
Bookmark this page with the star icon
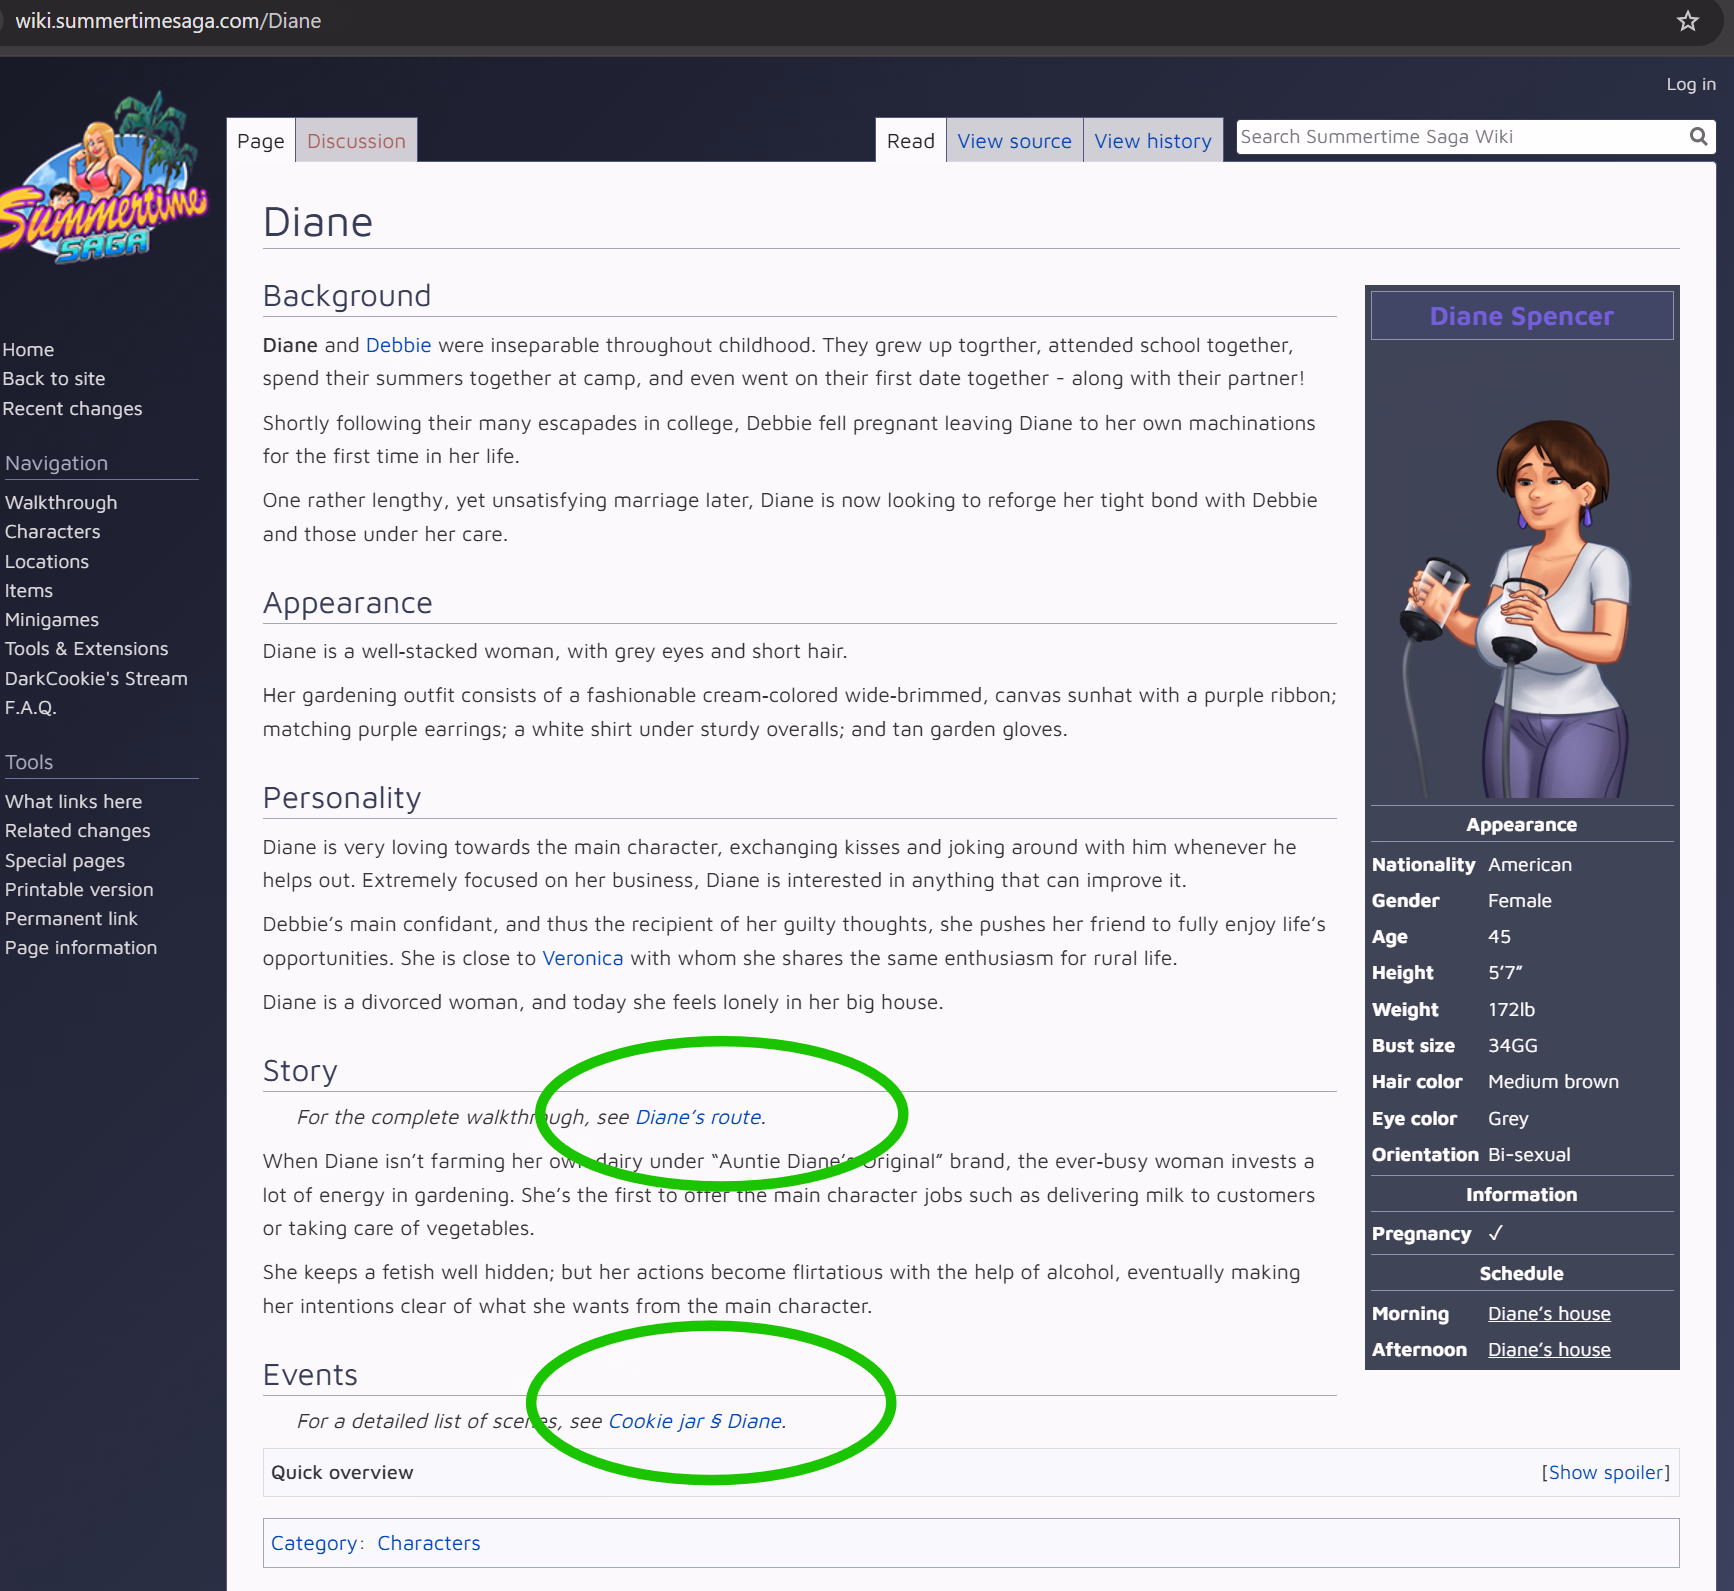[x=1688, y=21]
